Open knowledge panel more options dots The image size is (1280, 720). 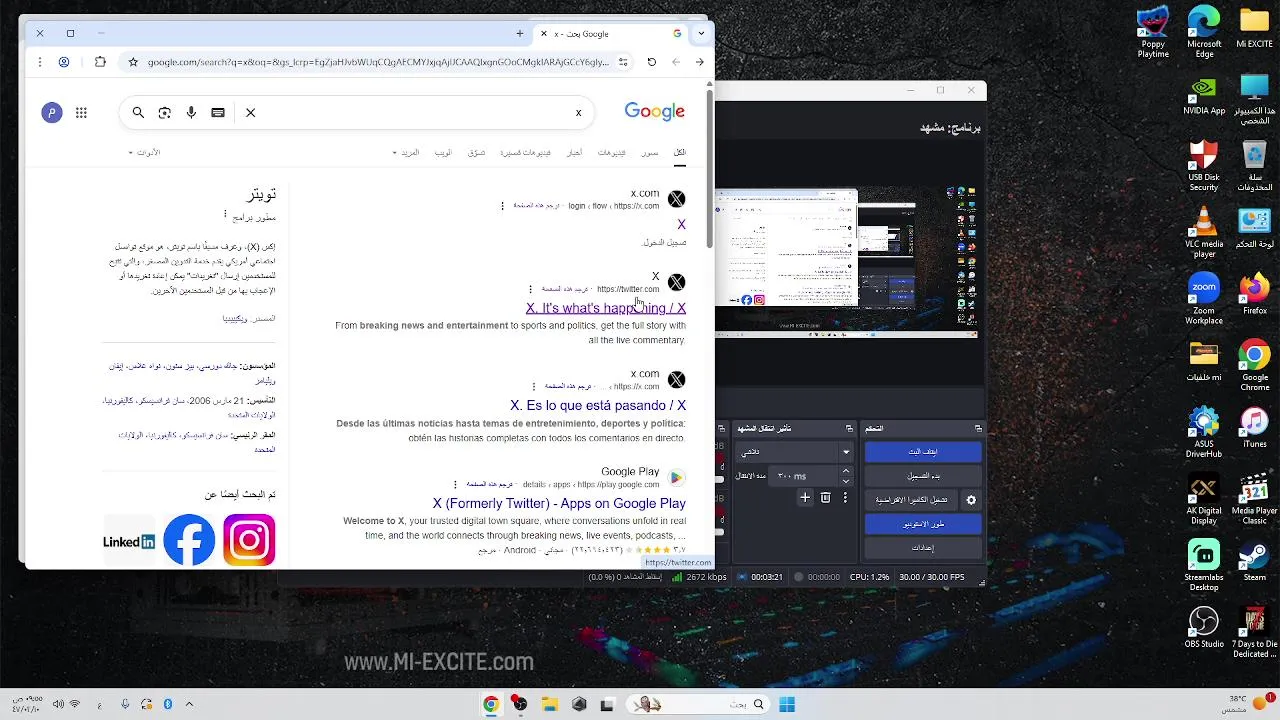[225, 215]
